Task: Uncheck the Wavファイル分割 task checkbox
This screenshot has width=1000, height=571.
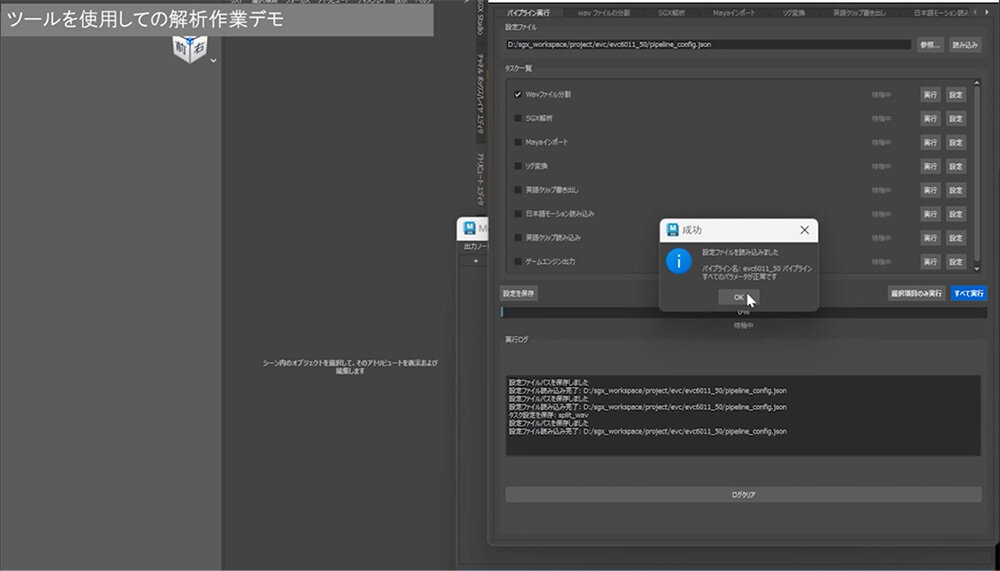Action: (518, 94)
